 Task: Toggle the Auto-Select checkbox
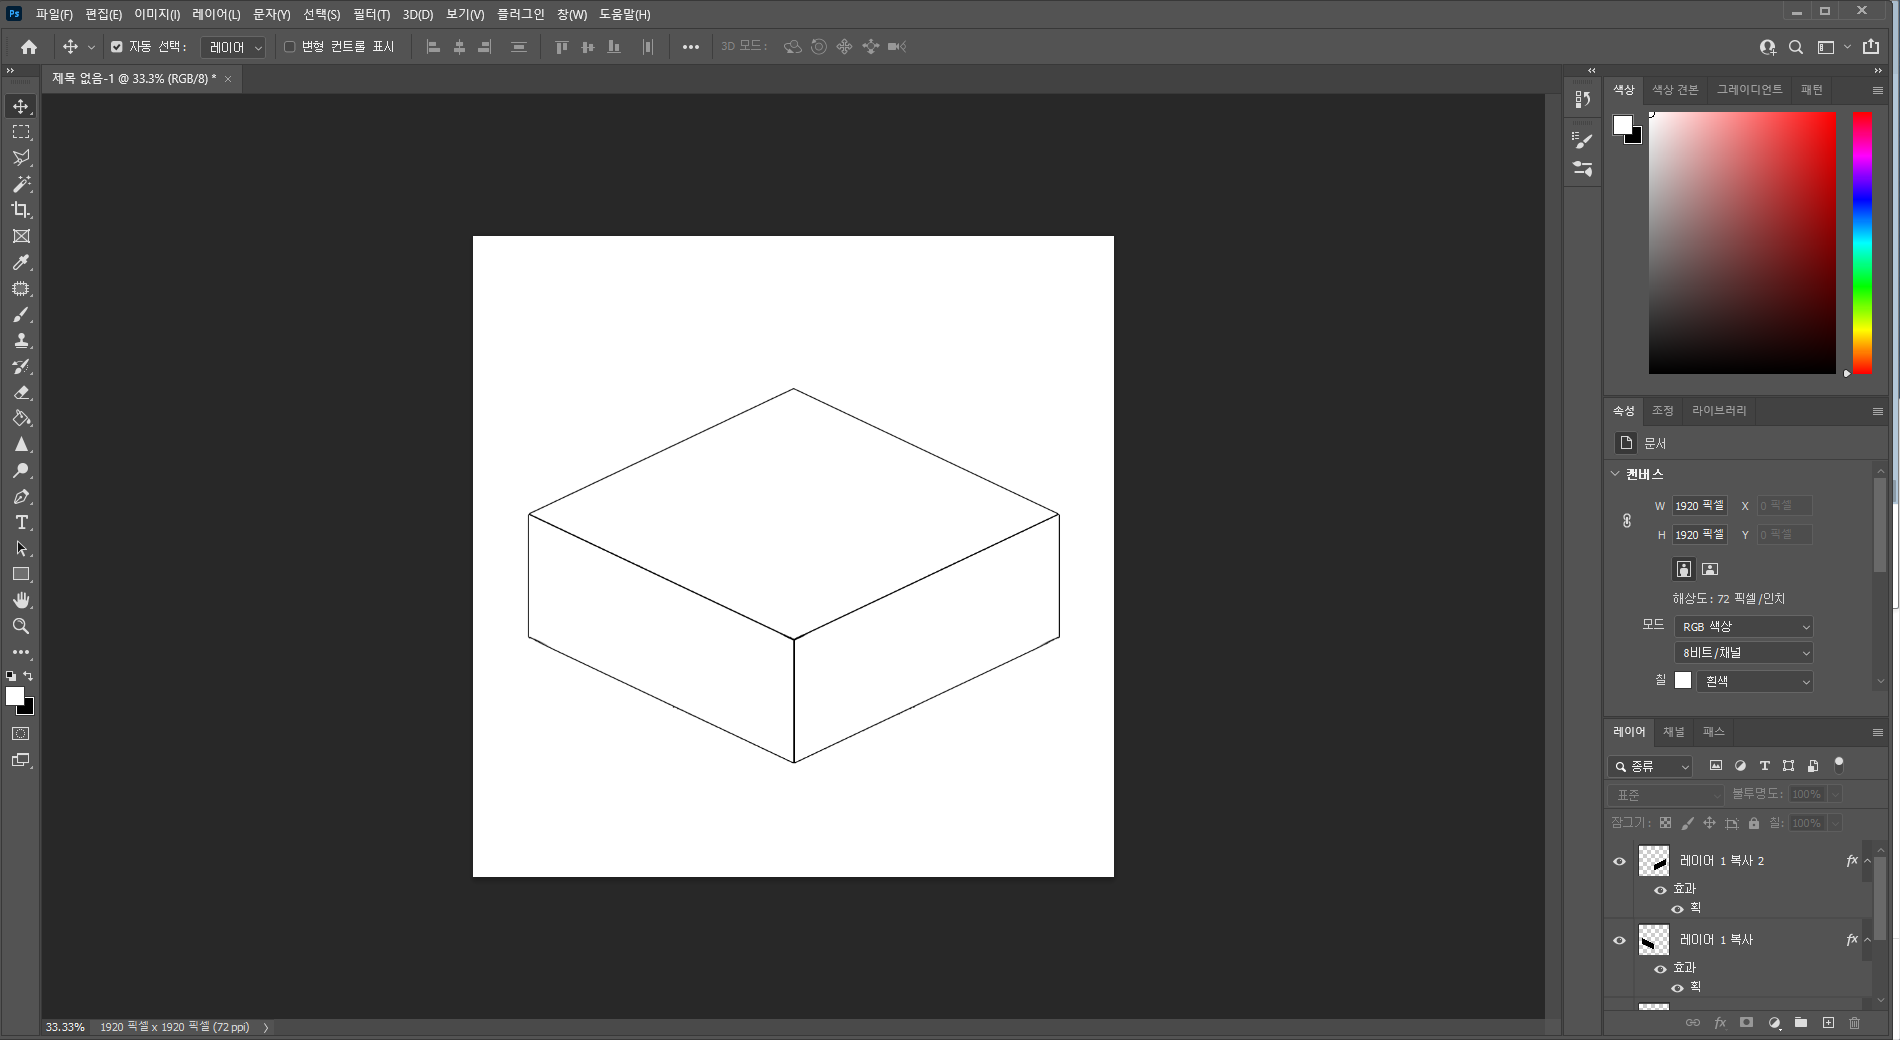117,47
